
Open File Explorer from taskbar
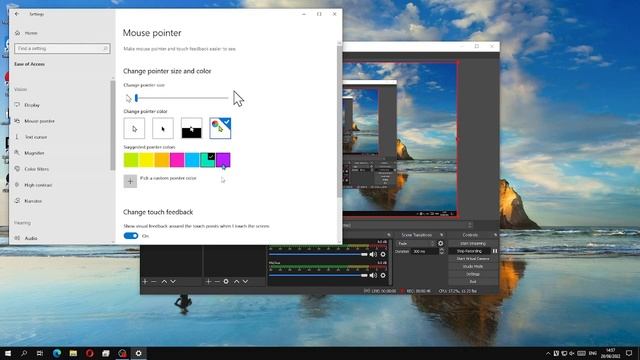coord(73,353)
